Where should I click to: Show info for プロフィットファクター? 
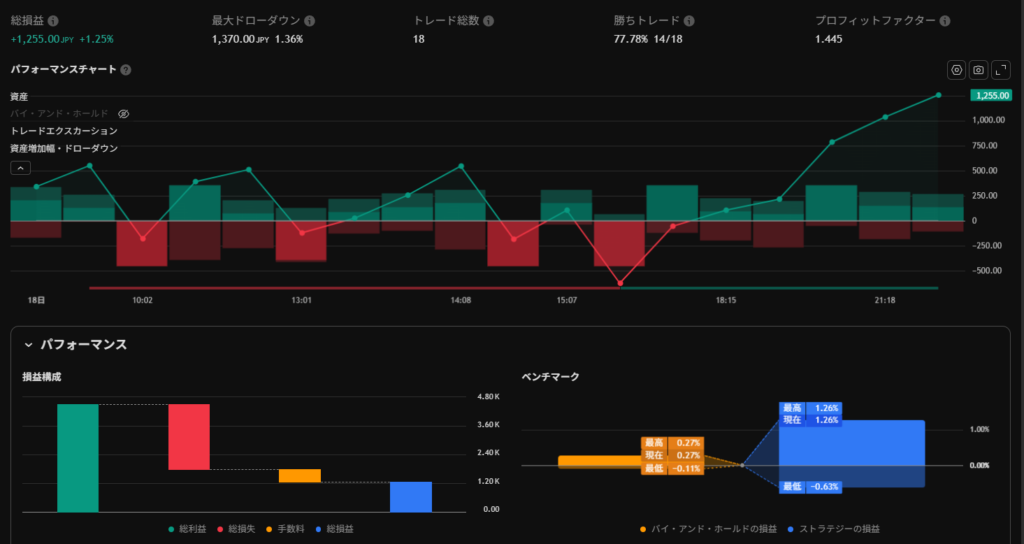945,21
